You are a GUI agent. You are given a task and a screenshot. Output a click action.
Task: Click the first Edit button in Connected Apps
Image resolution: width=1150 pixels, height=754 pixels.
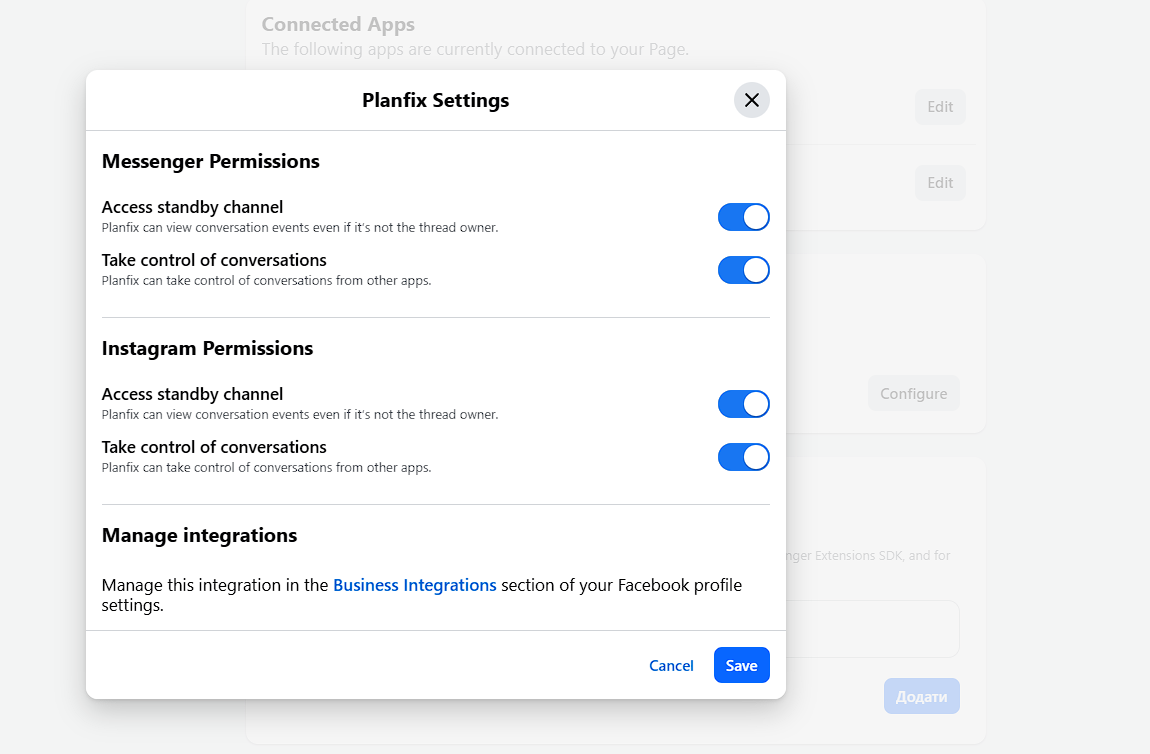(940, 107)
